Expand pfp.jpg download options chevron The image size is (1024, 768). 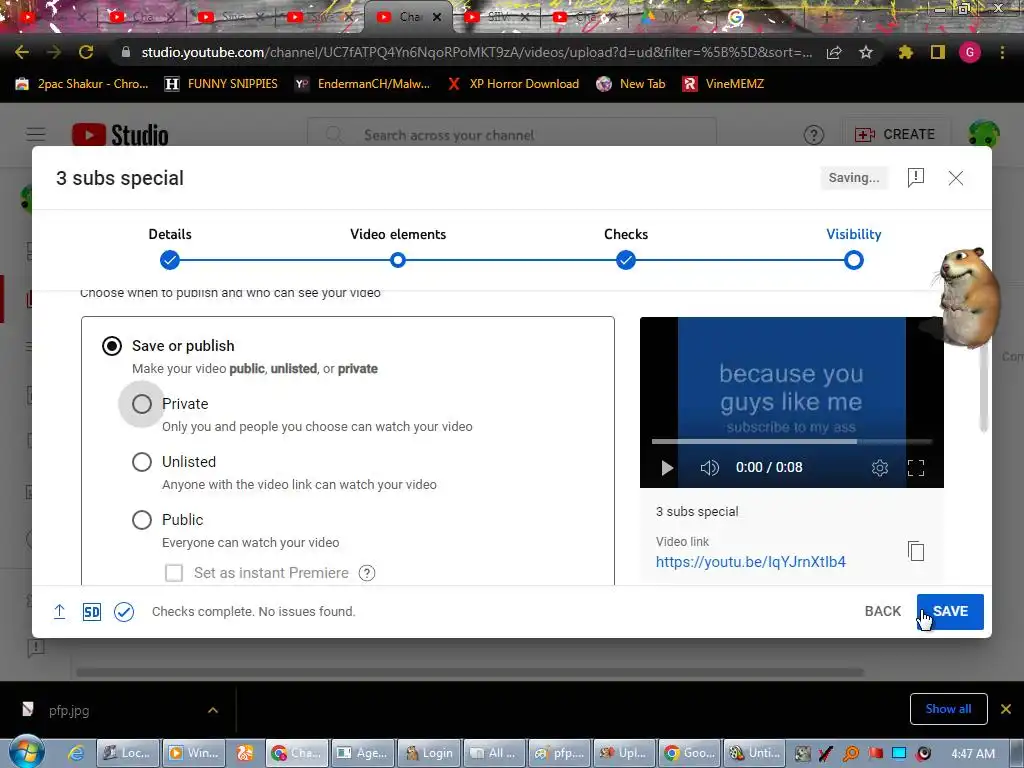213,710
